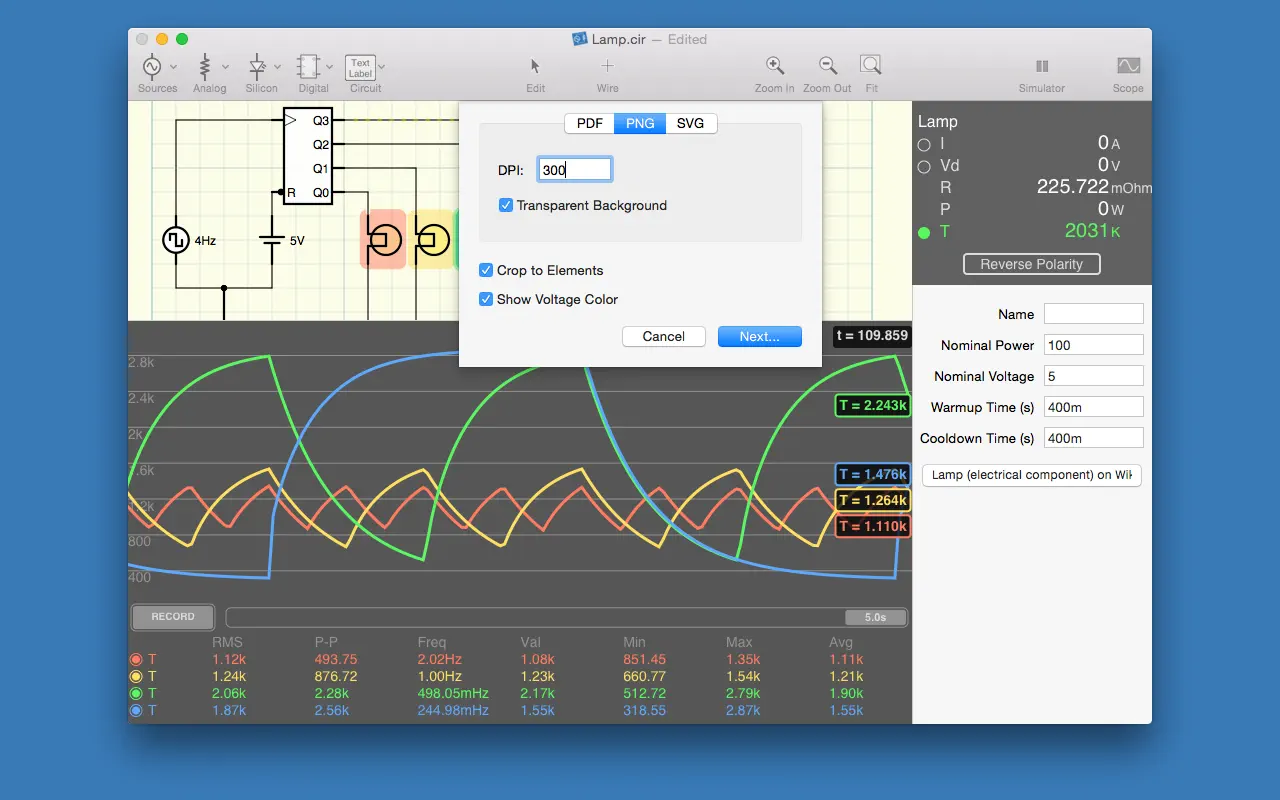Image resolution: width=1280 pixels, height=800 pixels.
Task: Click the 5.0s timeline slider handle
Action: pyautogui.click(x=875, y=617)
